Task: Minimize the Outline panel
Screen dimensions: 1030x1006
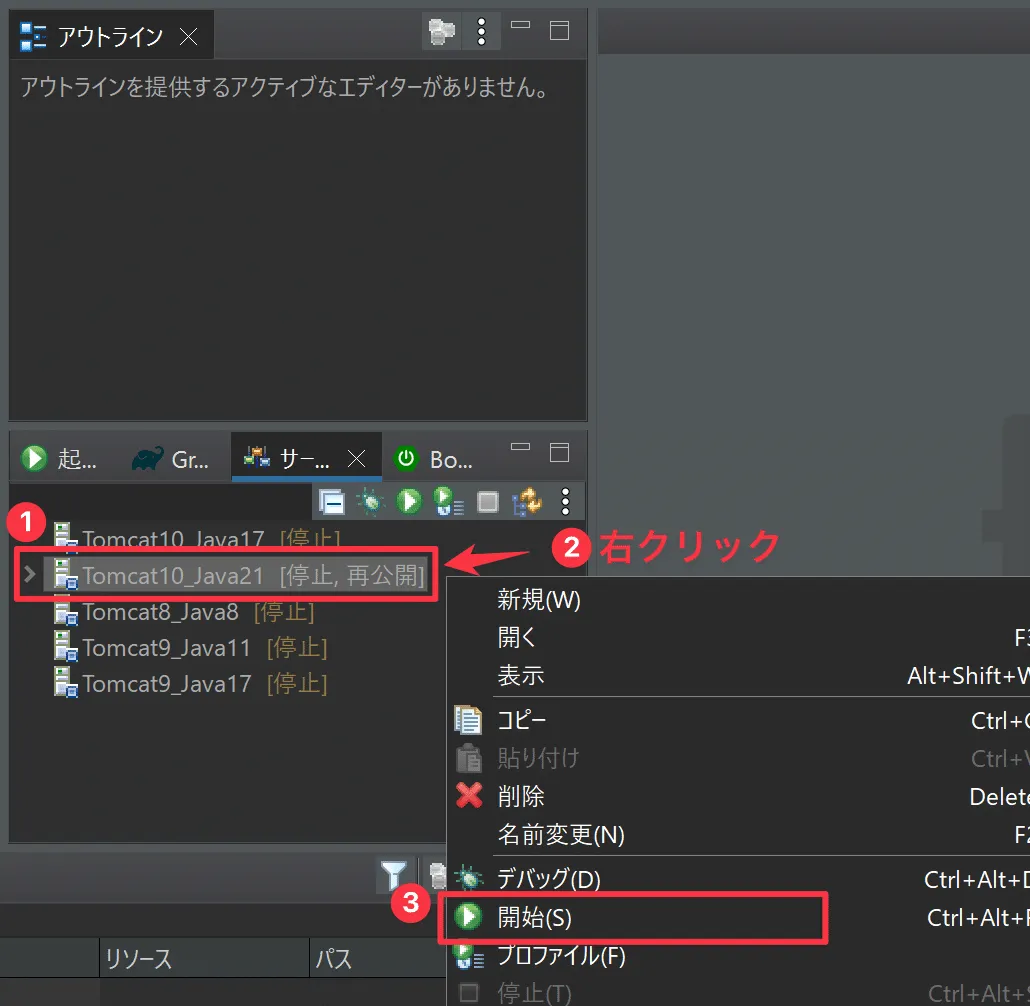Action: (x=520, y=25)
